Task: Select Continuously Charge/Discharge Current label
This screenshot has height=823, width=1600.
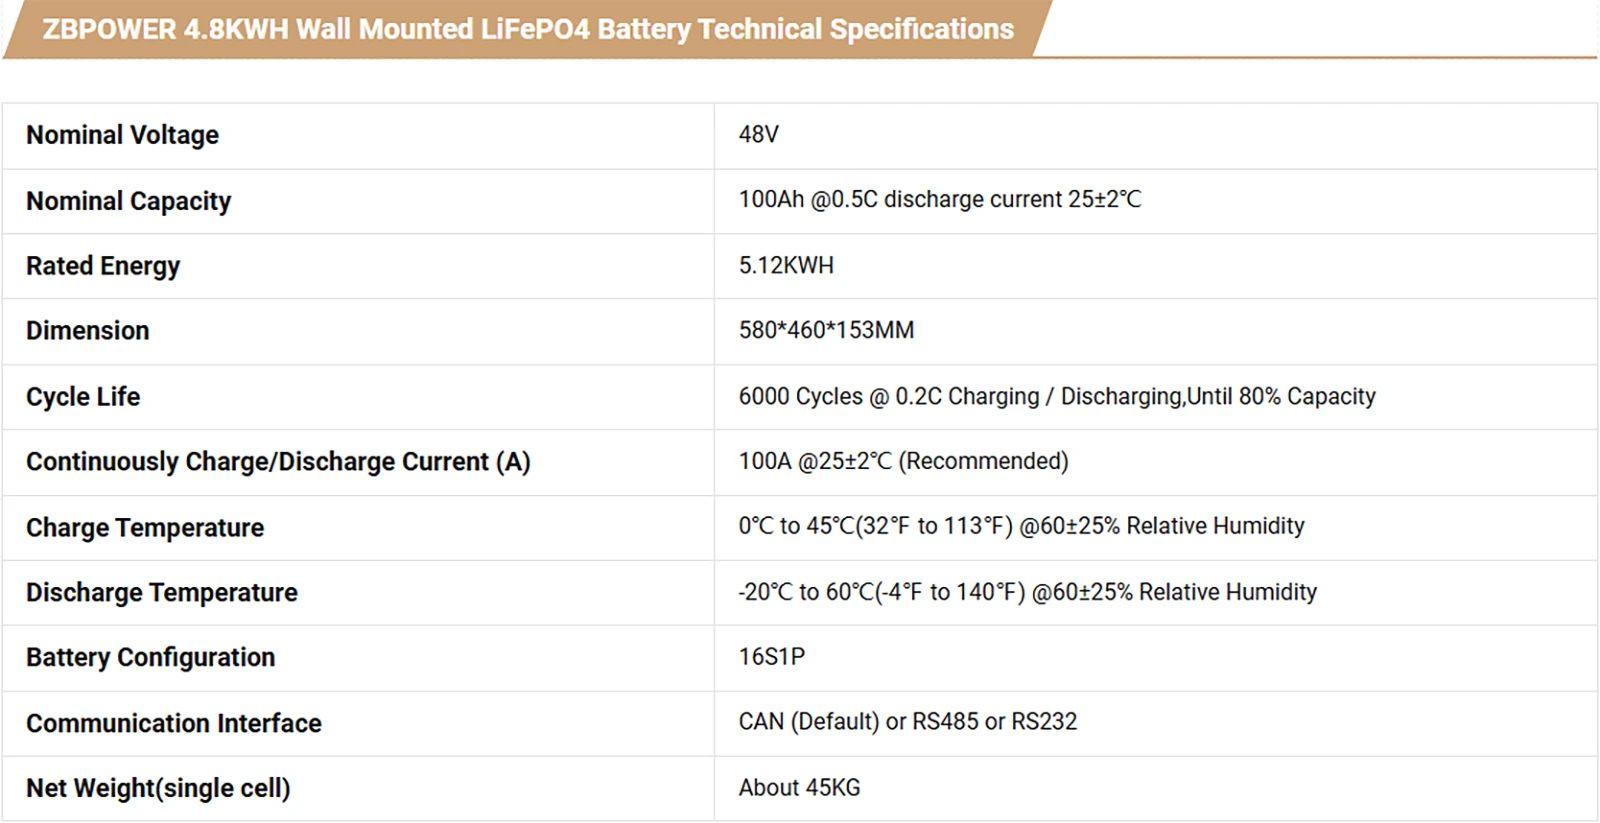Action: click(278, 462)
